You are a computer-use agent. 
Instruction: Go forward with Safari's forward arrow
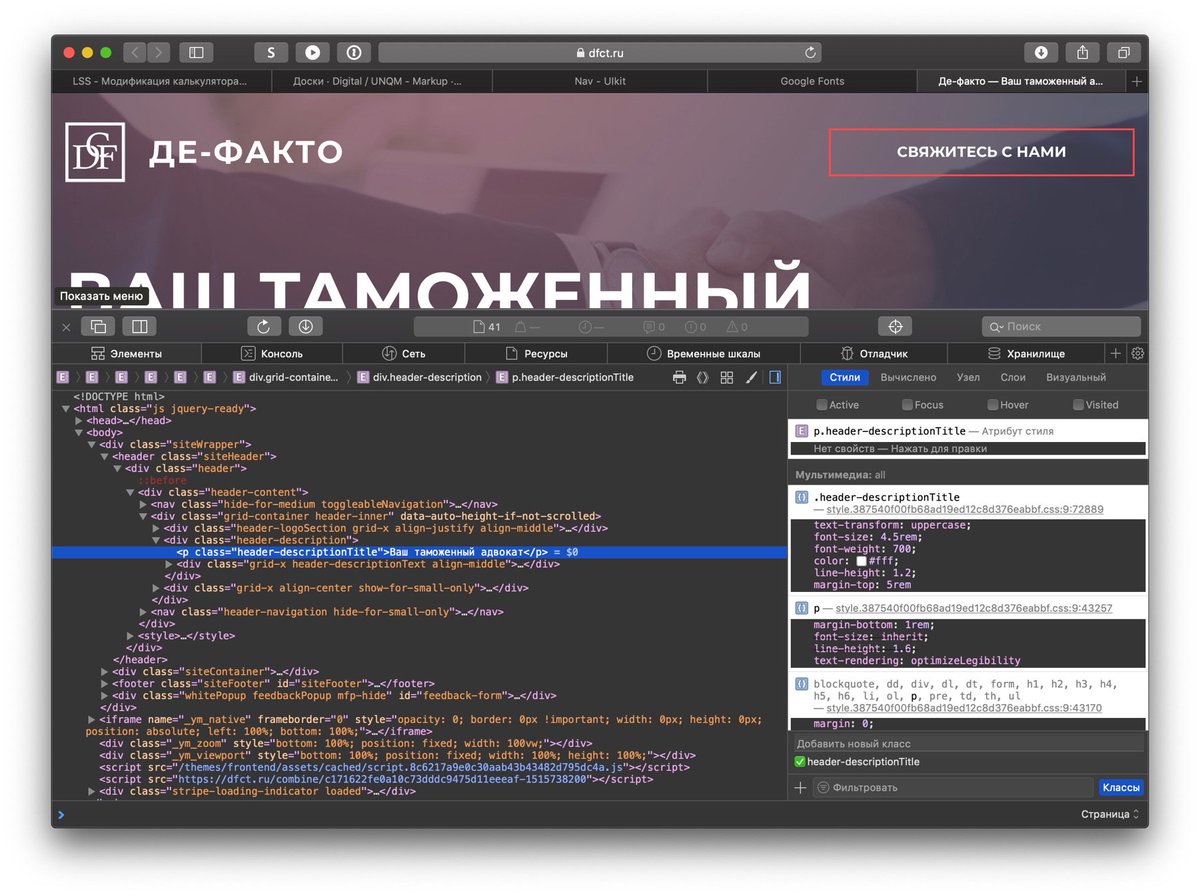click(159, 52)
